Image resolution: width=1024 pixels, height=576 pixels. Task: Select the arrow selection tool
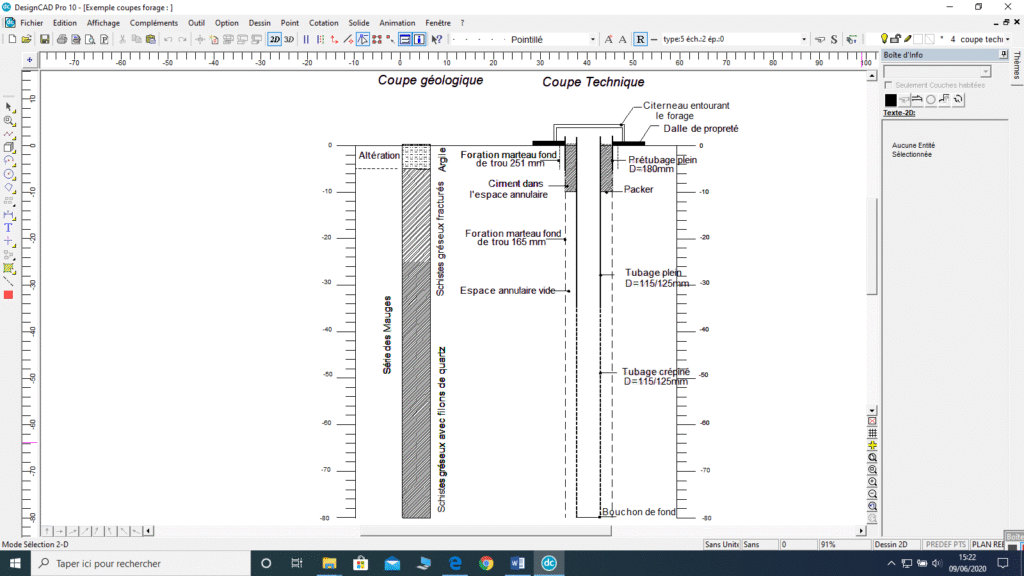[9, 106]
